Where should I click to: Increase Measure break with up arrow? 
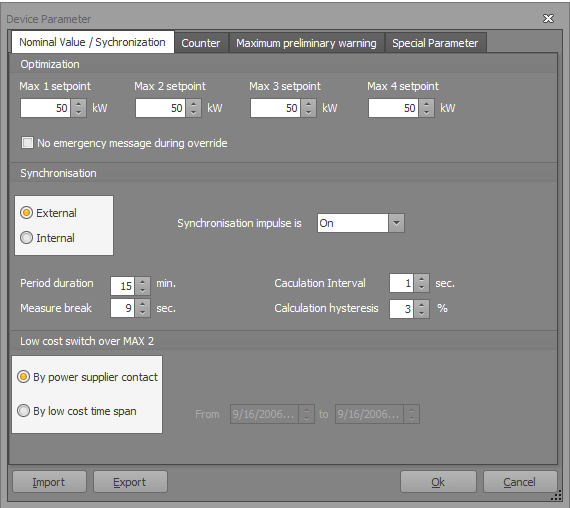point(142,304)
